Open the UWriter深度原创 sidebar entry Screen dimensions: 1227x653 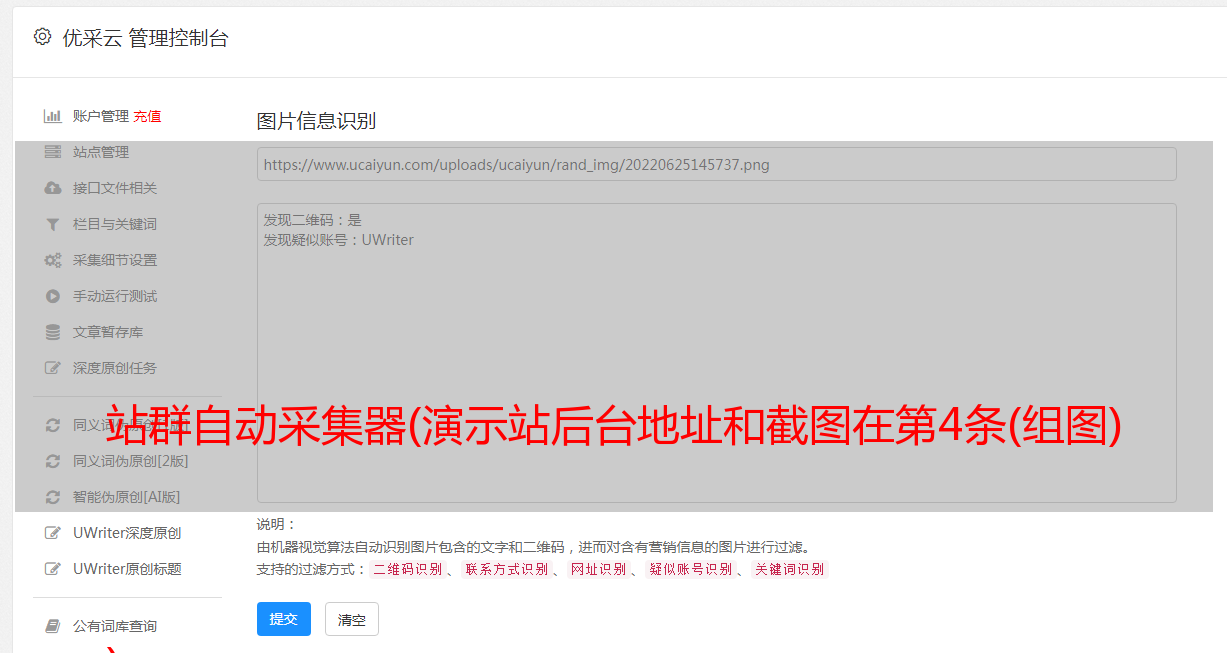[127, 533]
